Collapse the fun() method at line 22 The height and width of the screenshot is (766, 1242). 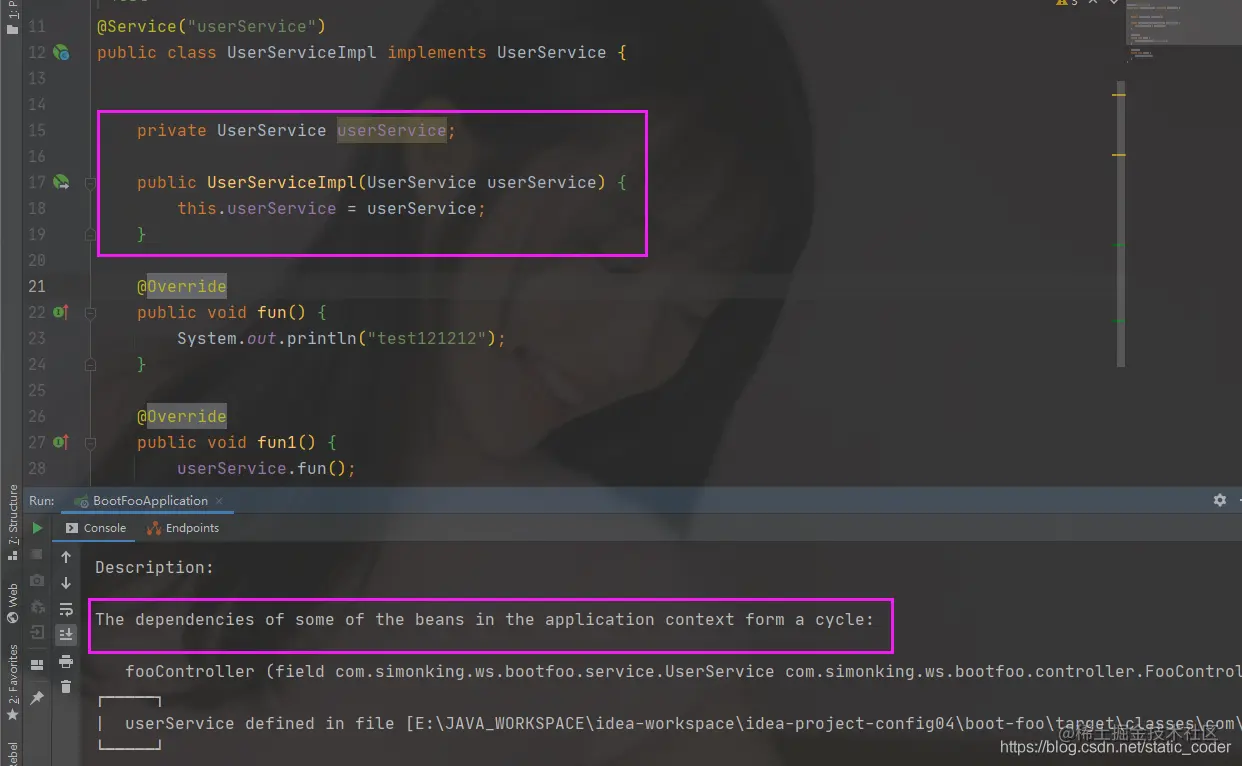(90, 313)
